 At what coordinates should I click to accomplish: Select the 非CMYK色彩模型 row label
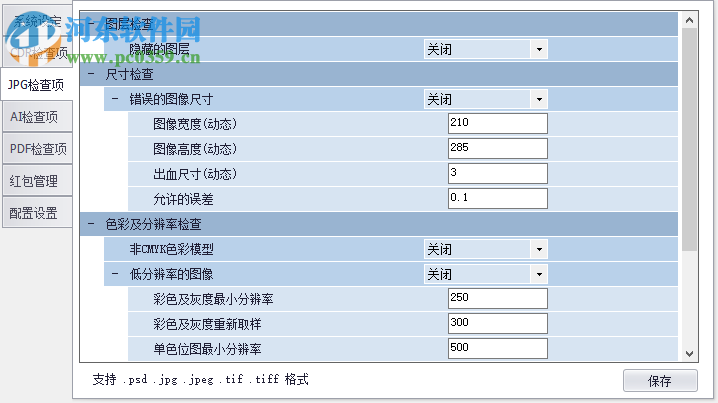171,250
